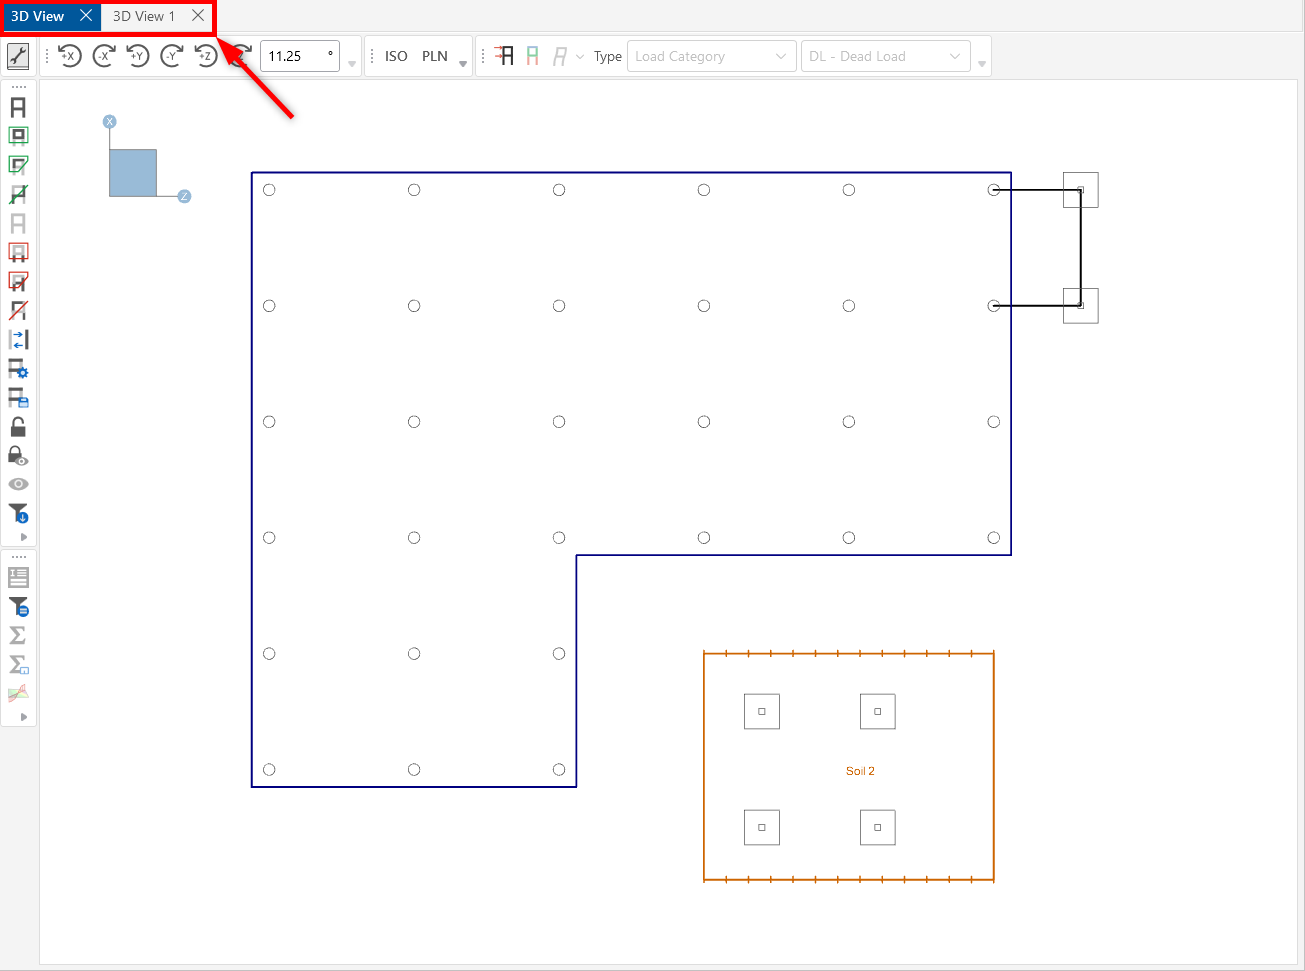Toggle the padlock with eye icon

pyautogui.click(x=18, y=456)
